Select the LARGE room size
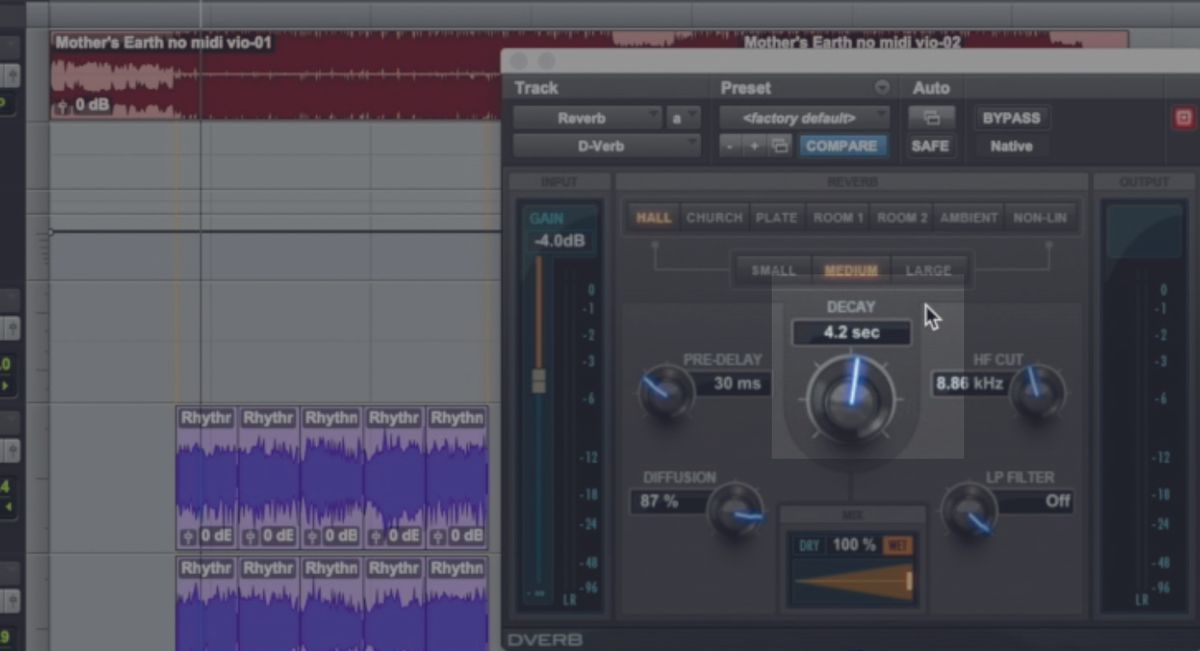The image size is (1200, 651). click(x=929, y=269)
